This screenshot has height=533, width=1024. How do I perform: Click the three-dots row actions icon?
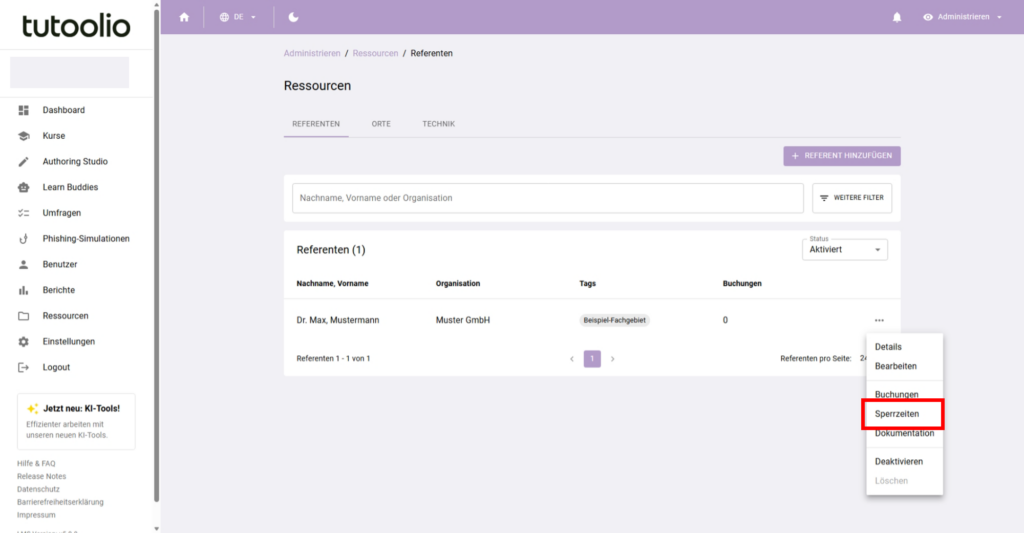(879, 320)
